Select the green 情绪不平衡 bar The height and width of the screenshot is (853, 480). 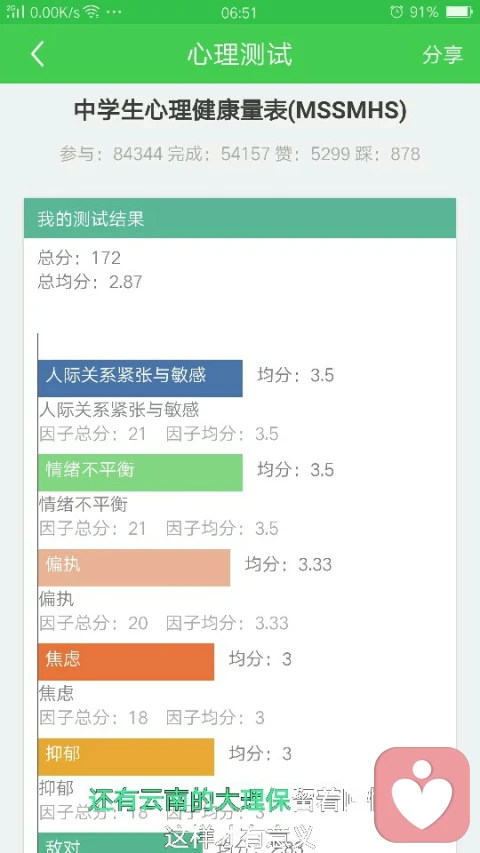pyautogui.click(x=140, y=473)
